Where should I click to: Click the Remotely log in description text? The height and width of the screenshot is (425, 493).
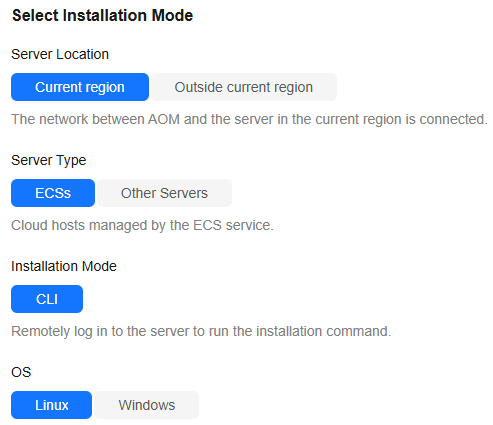(201, 331)
